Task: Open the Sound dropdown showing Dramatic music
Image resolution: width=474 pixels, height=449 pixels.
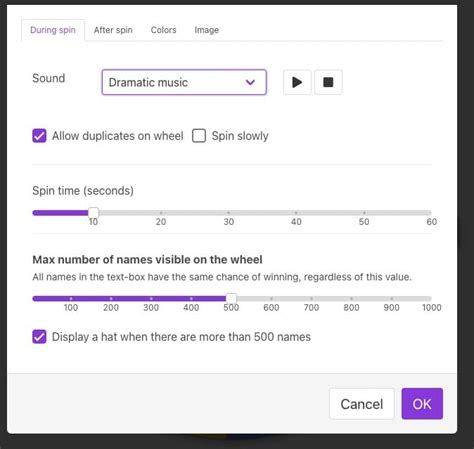Action: (184, 82)
